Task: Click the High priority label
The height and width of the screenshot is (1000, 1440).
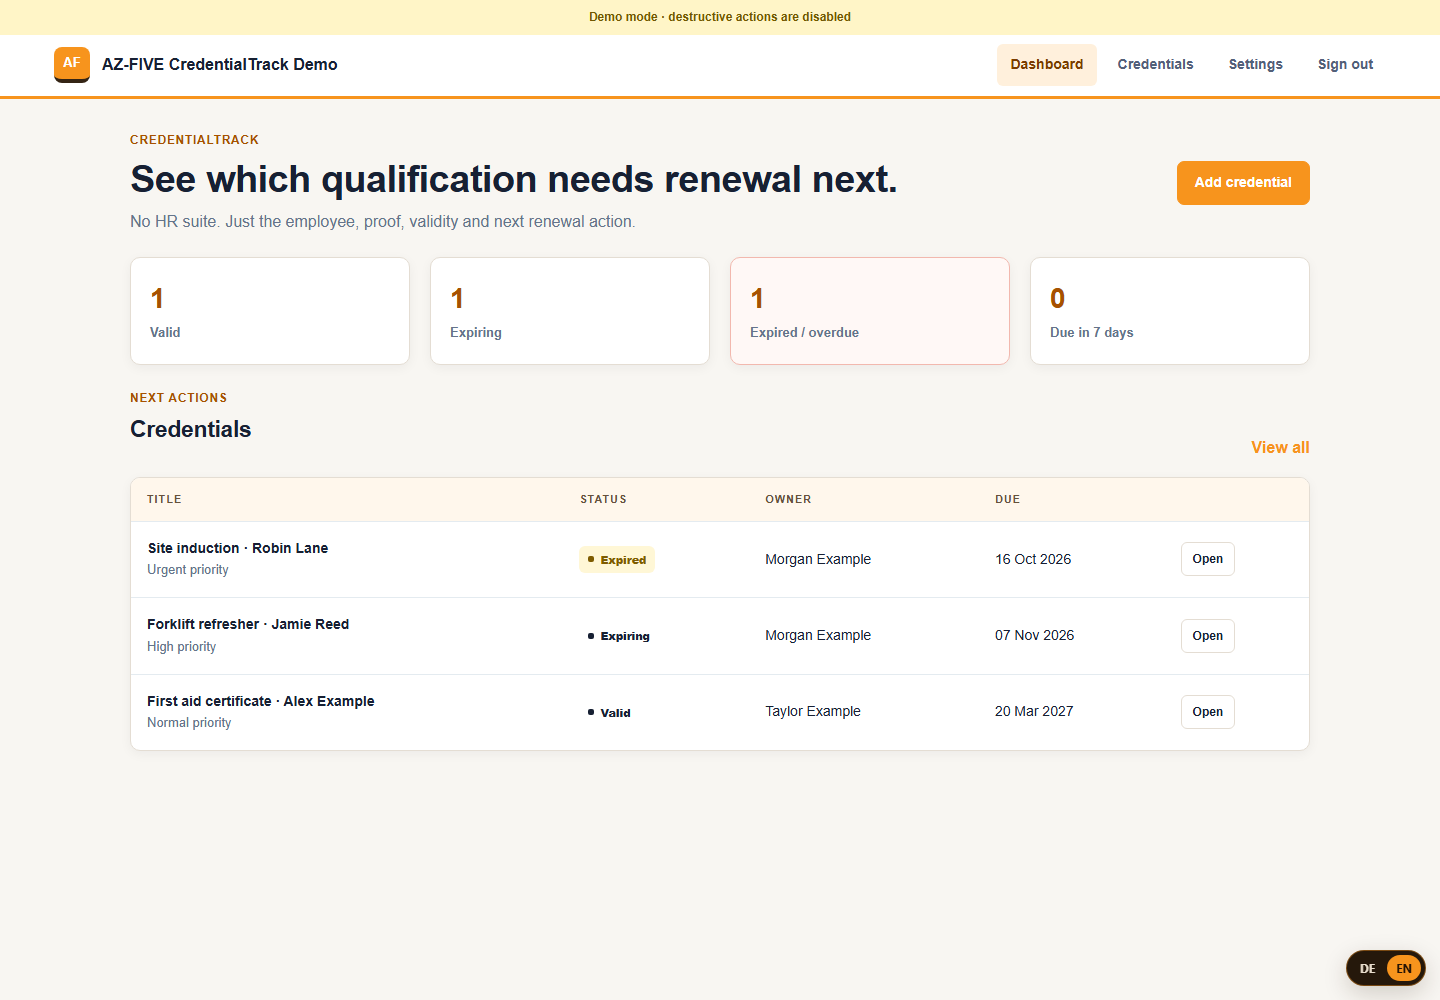Action: (182, 647)
